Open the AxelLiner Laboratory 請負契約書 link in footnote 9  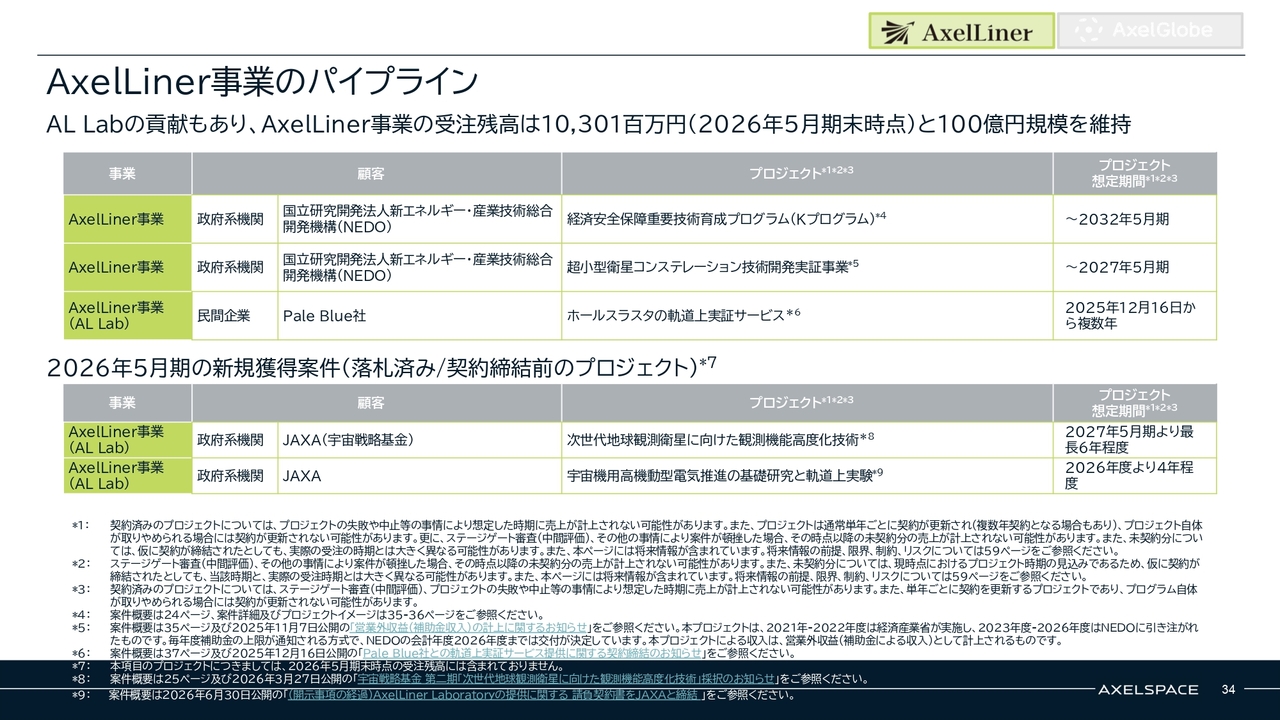click(495, 694)
